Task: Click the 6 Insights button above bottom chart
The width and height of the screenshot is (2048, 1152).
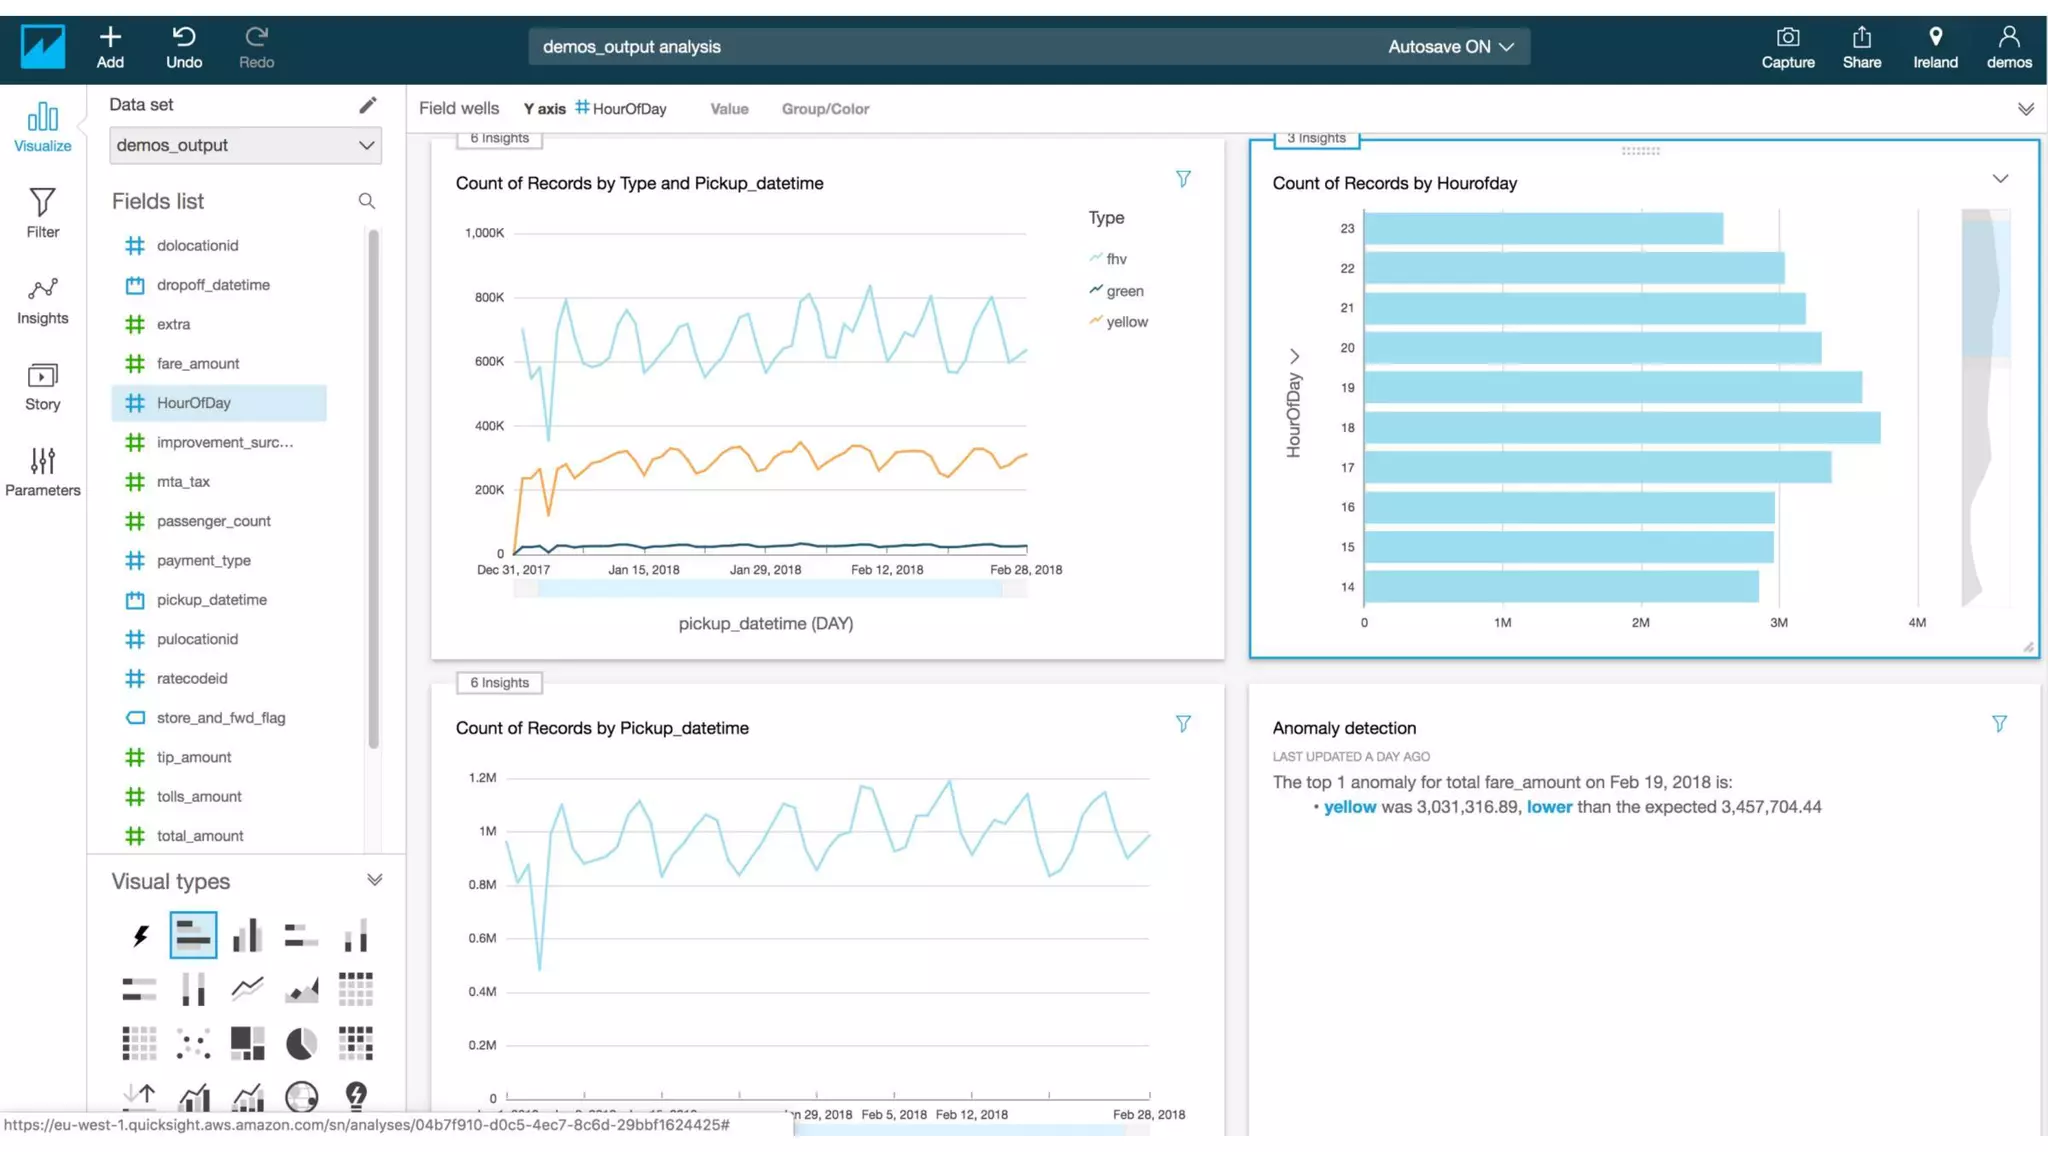Action: point(499,683)
